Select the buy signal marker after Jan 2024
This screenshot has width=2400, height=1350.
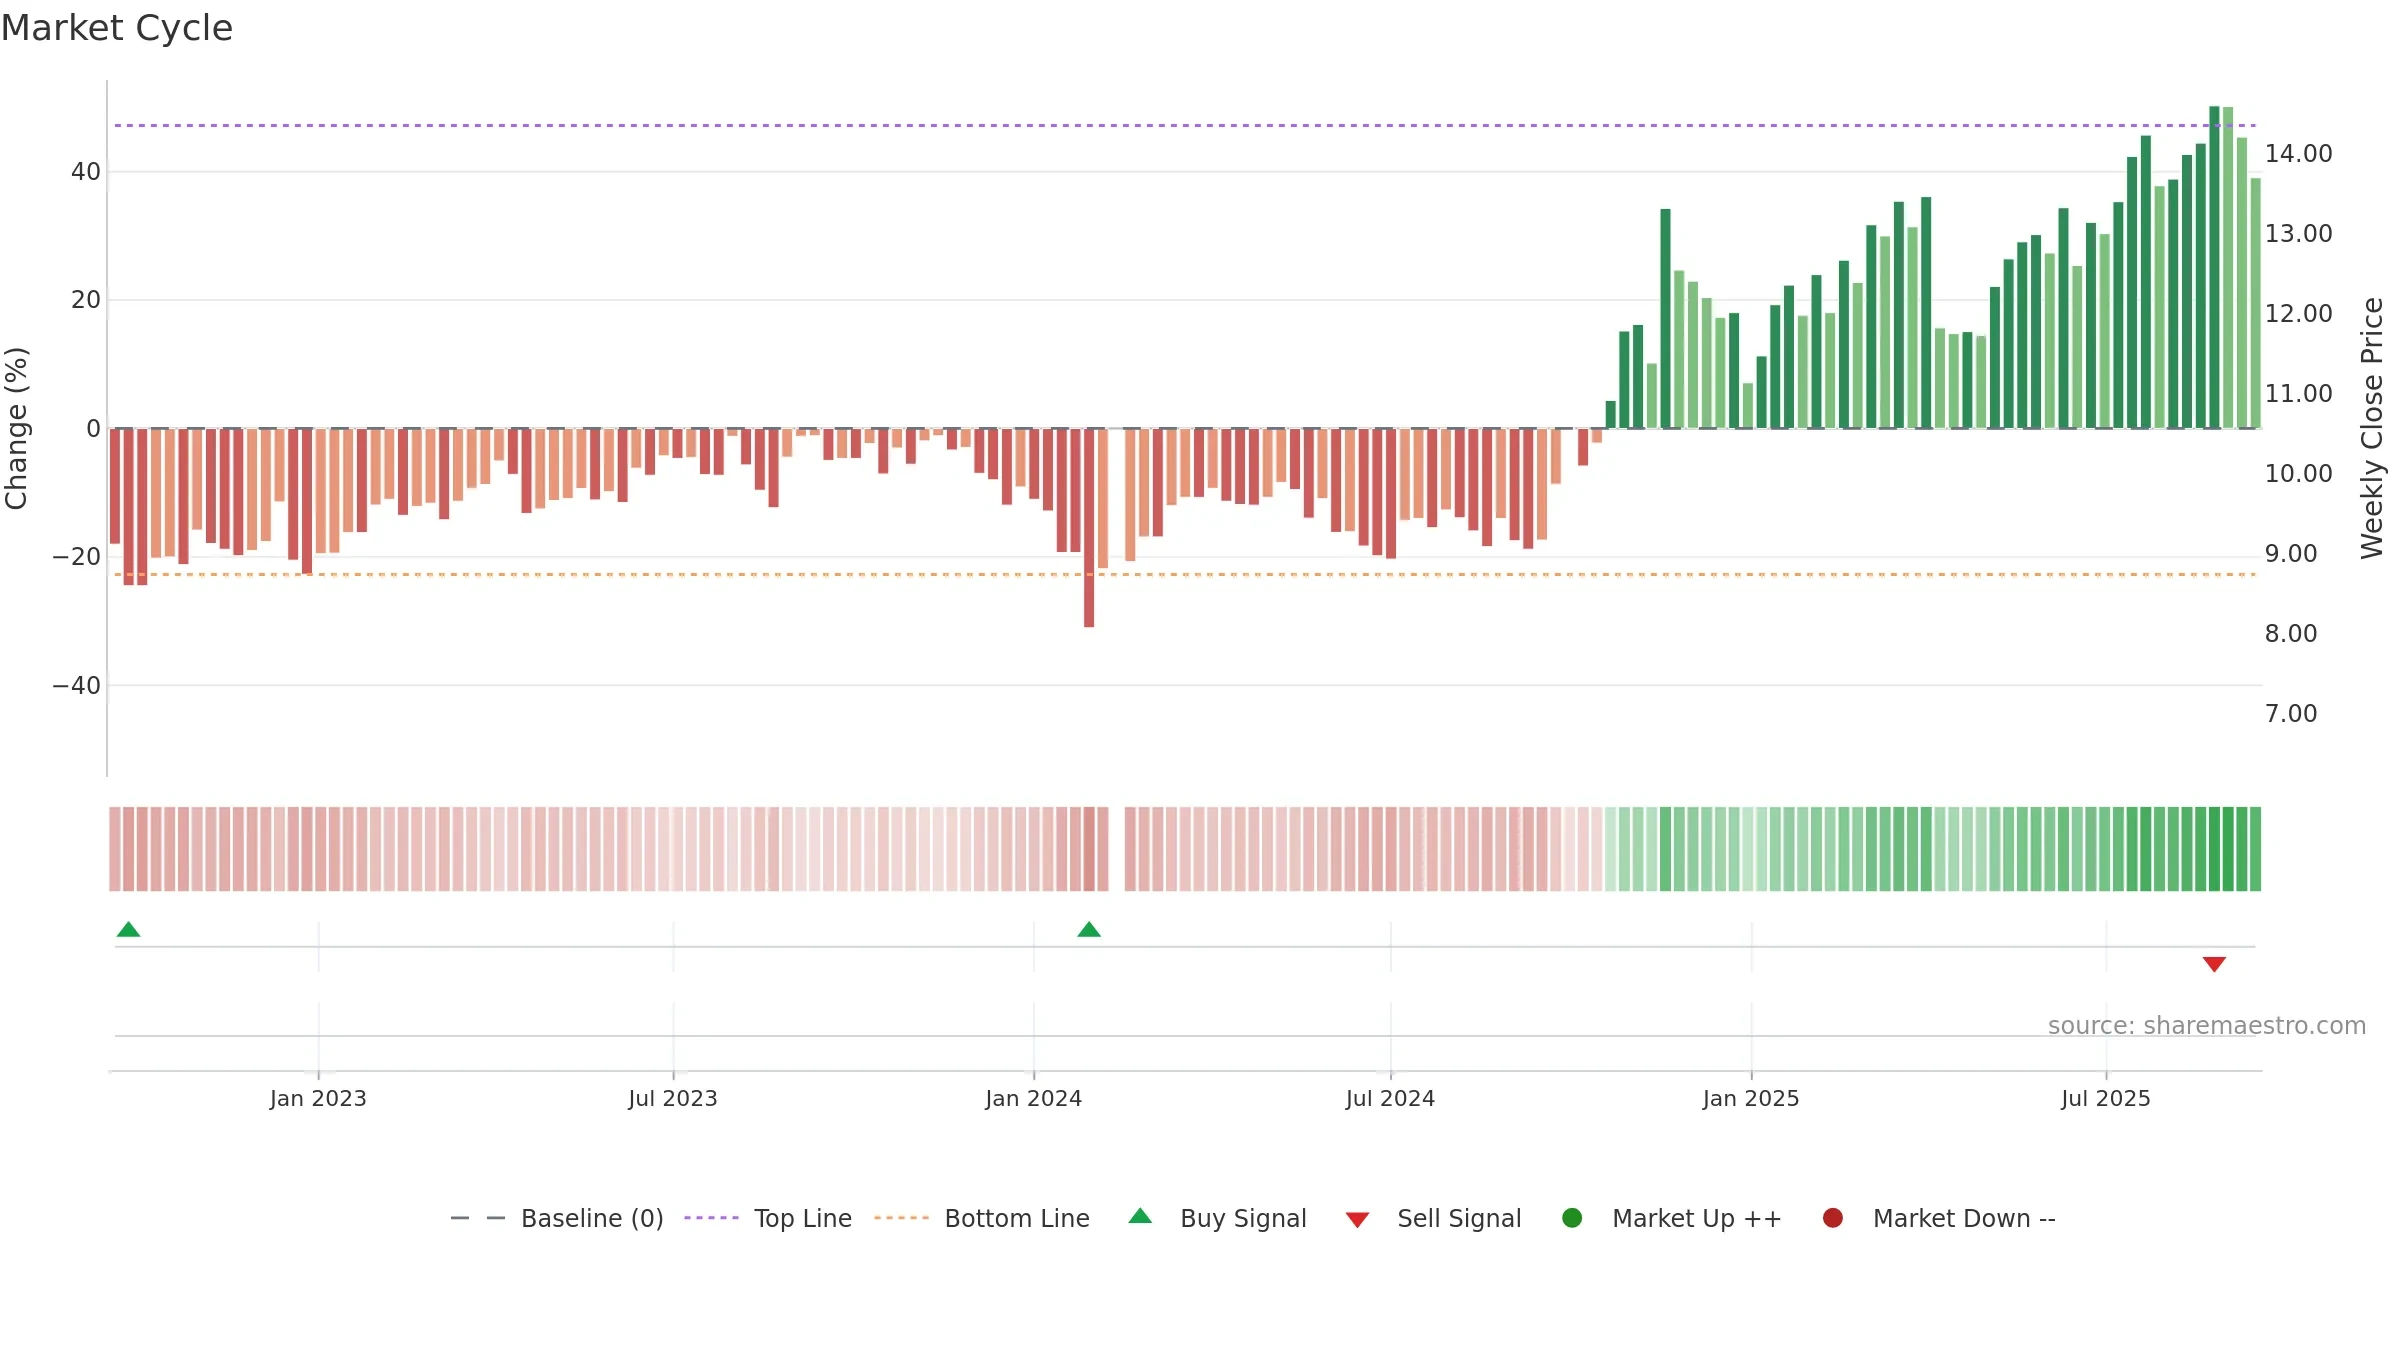1089,929
